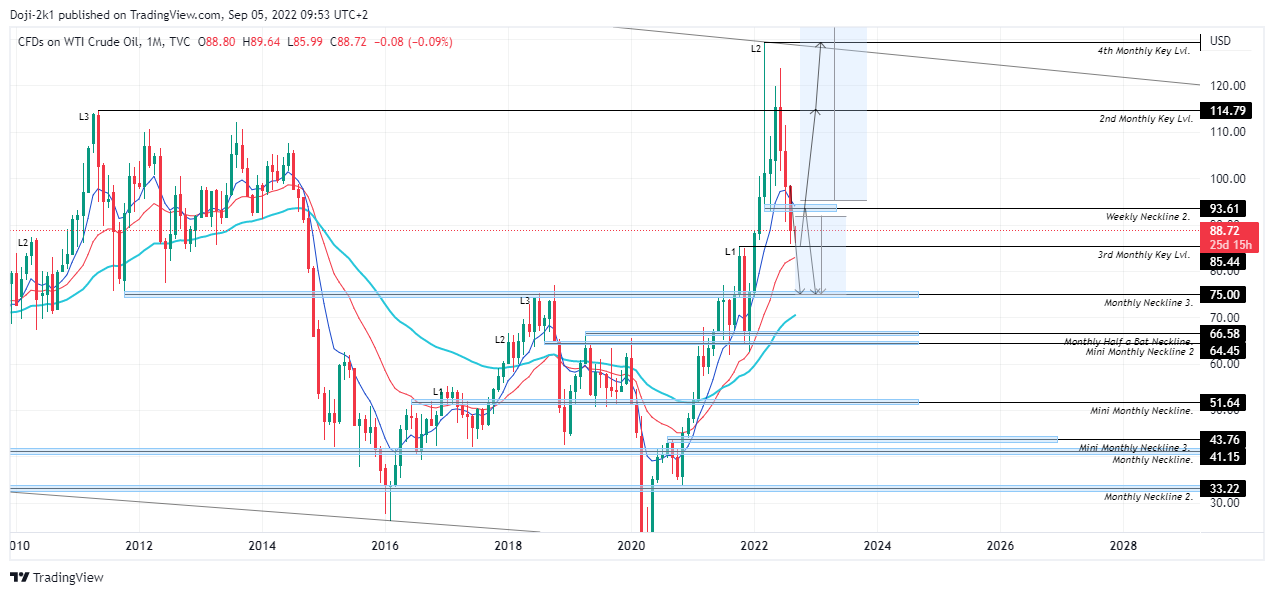
Task: Click the L3 marker beside the 114.79 line
Action: (x=85, y=117)
